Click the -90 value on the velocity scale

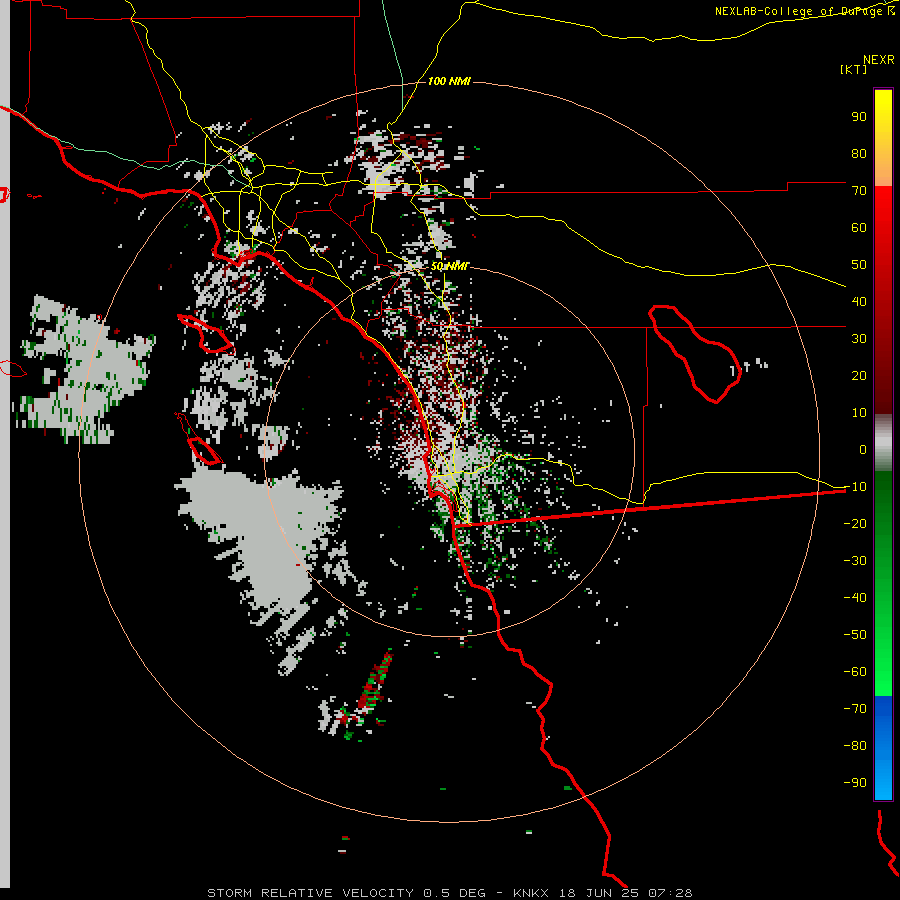pyautogui.click(x=855, y=782)
